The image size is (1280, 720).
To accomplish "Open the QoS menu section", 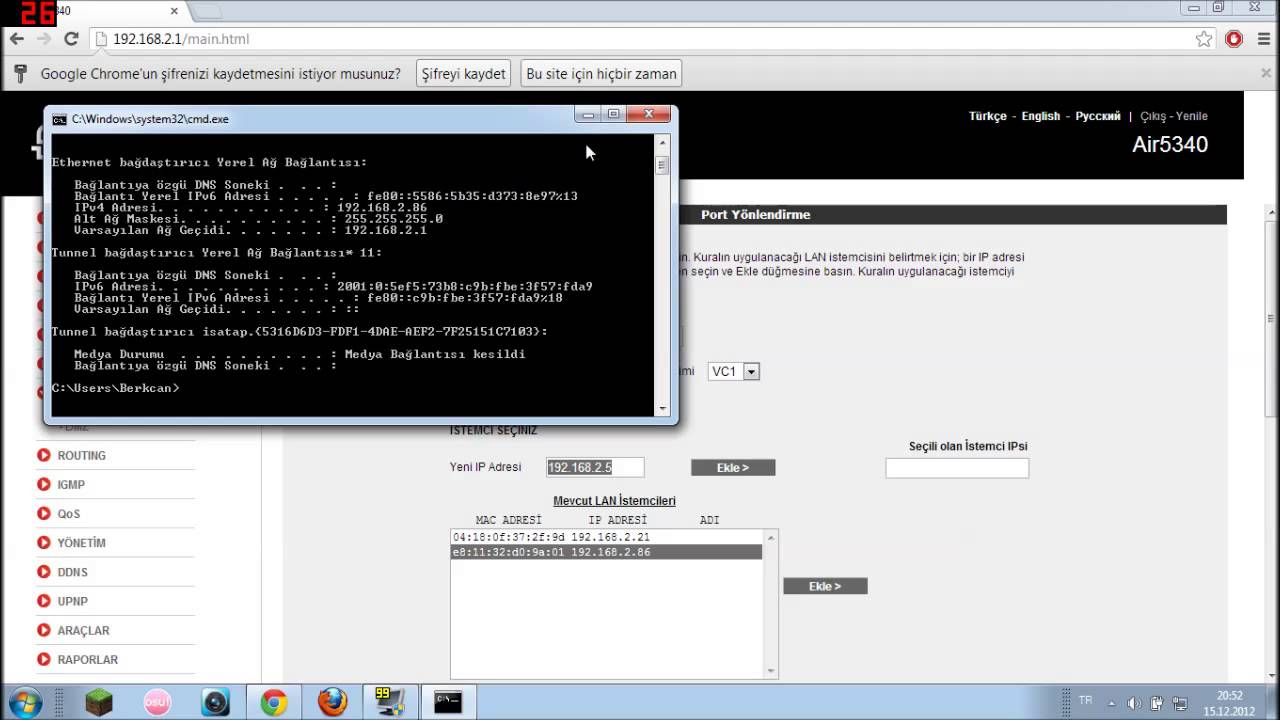I will [68, 513].
